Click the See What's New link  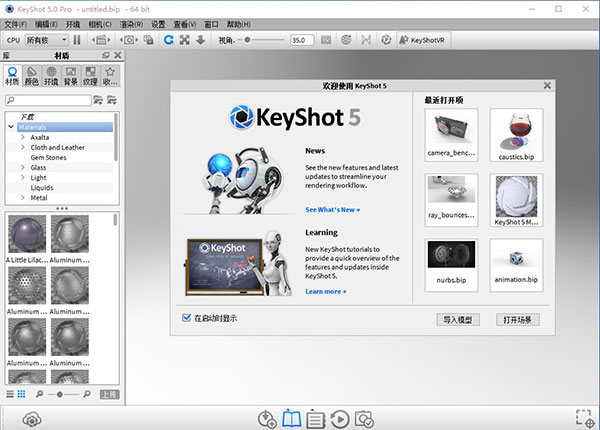coord(332,210)
